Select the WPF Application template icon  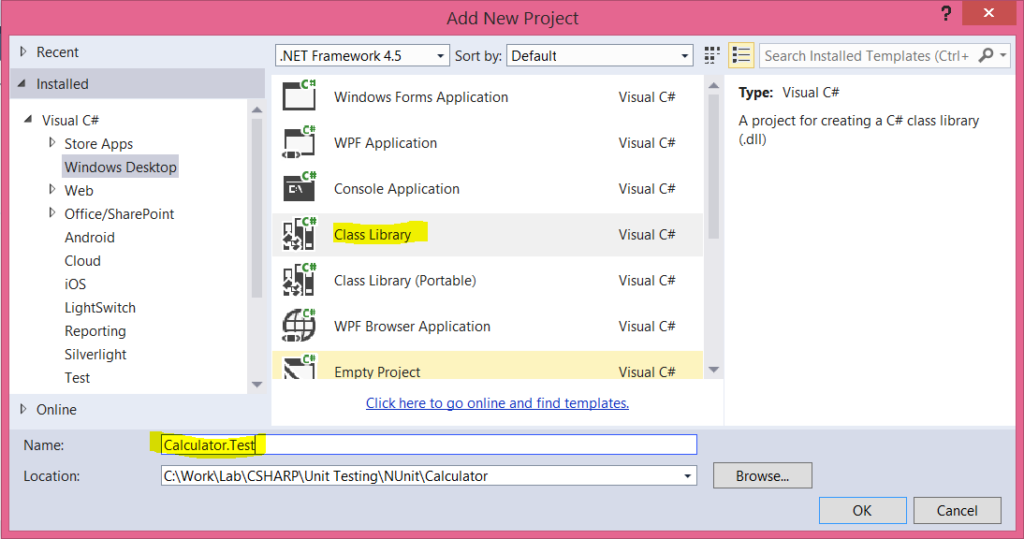pyautogui.click(x=299, y=142)
